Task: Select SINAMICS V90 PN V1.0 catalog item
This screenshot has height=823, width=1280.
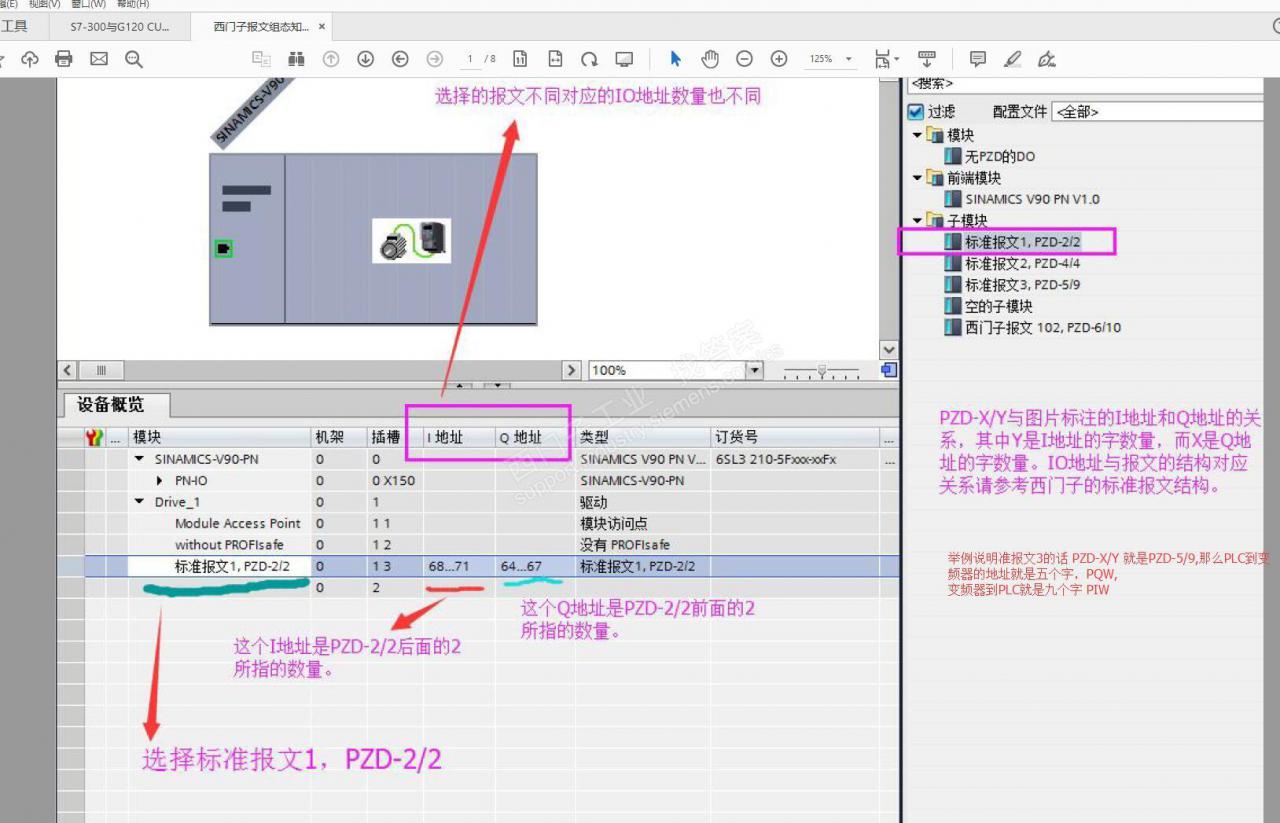Action: (x=1022, y=199)
